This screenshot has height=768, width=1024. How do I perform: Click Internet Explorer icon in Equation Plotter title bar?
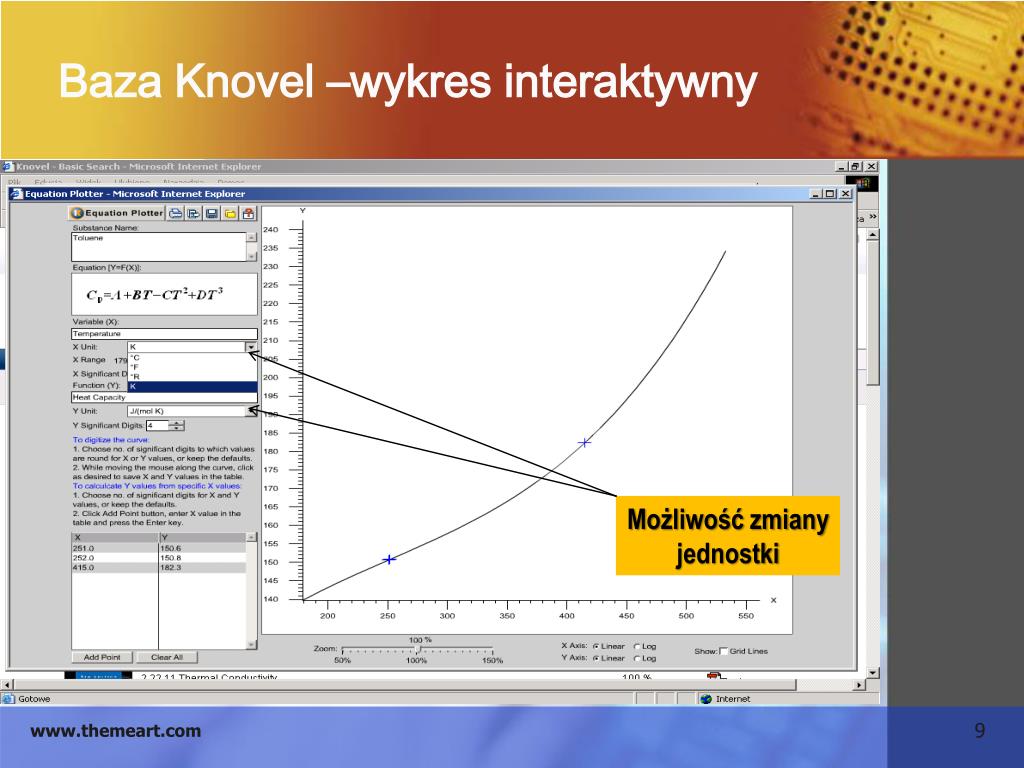[16, 194]
